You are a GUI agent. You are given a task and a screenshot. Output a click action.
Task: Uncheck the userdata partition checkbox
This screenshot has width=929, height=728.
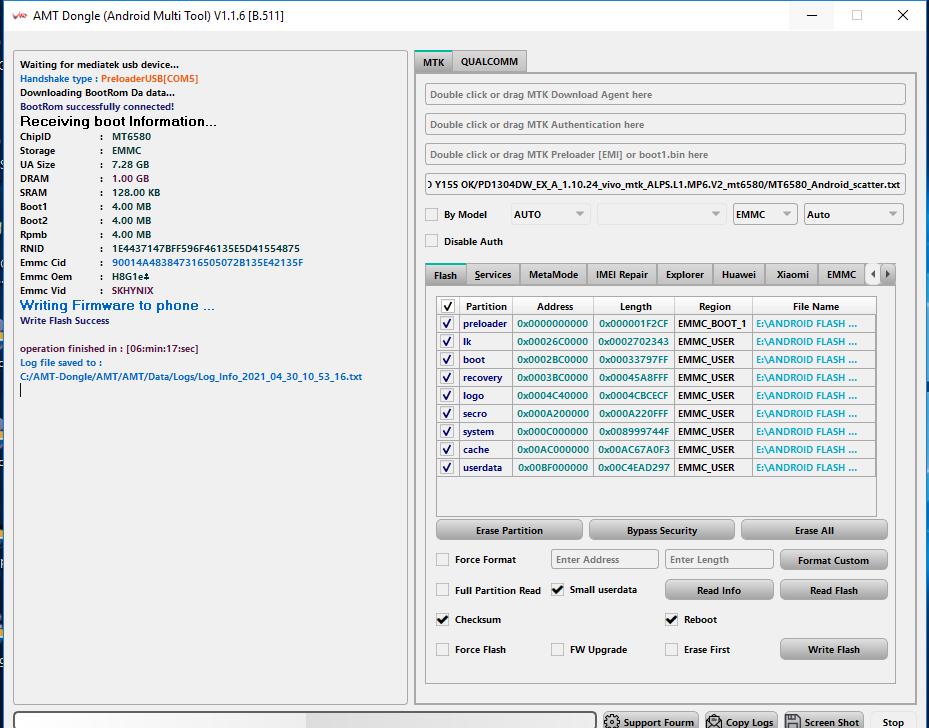coord(447,467)
